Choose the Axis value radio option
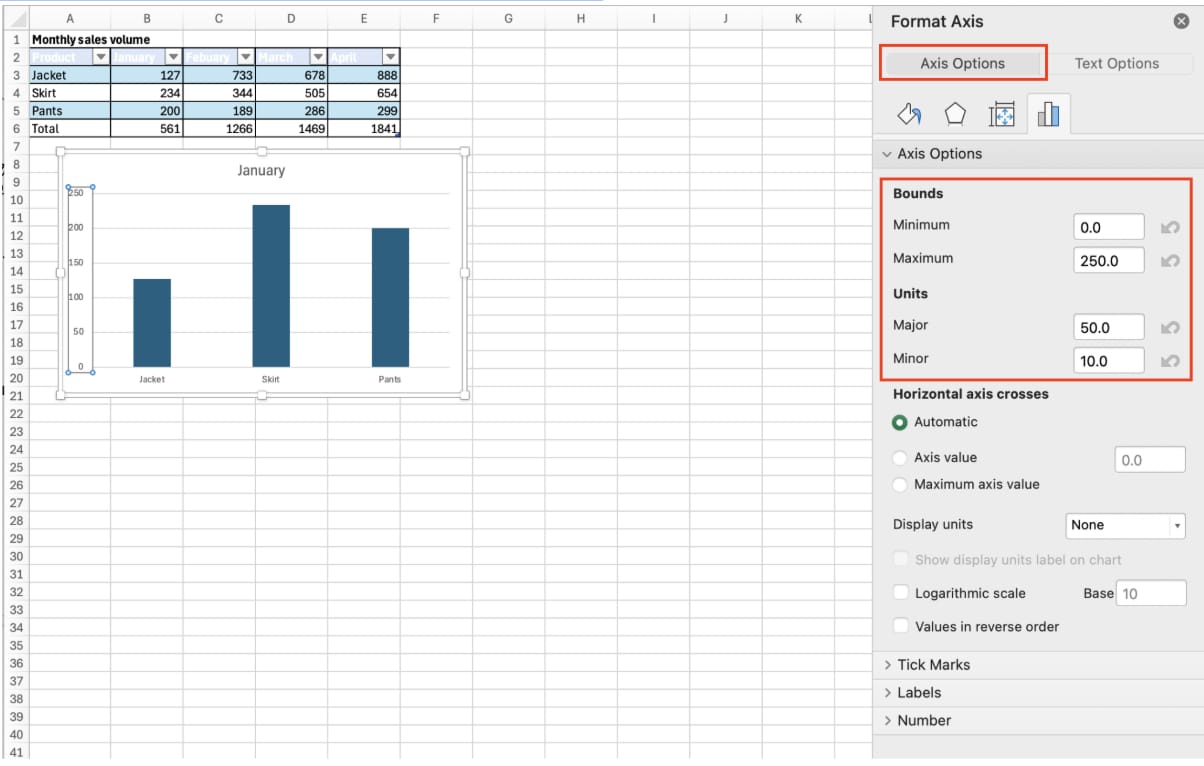Image resolution: width=1204 pixels, height=766 pixels. click(900, 458)
